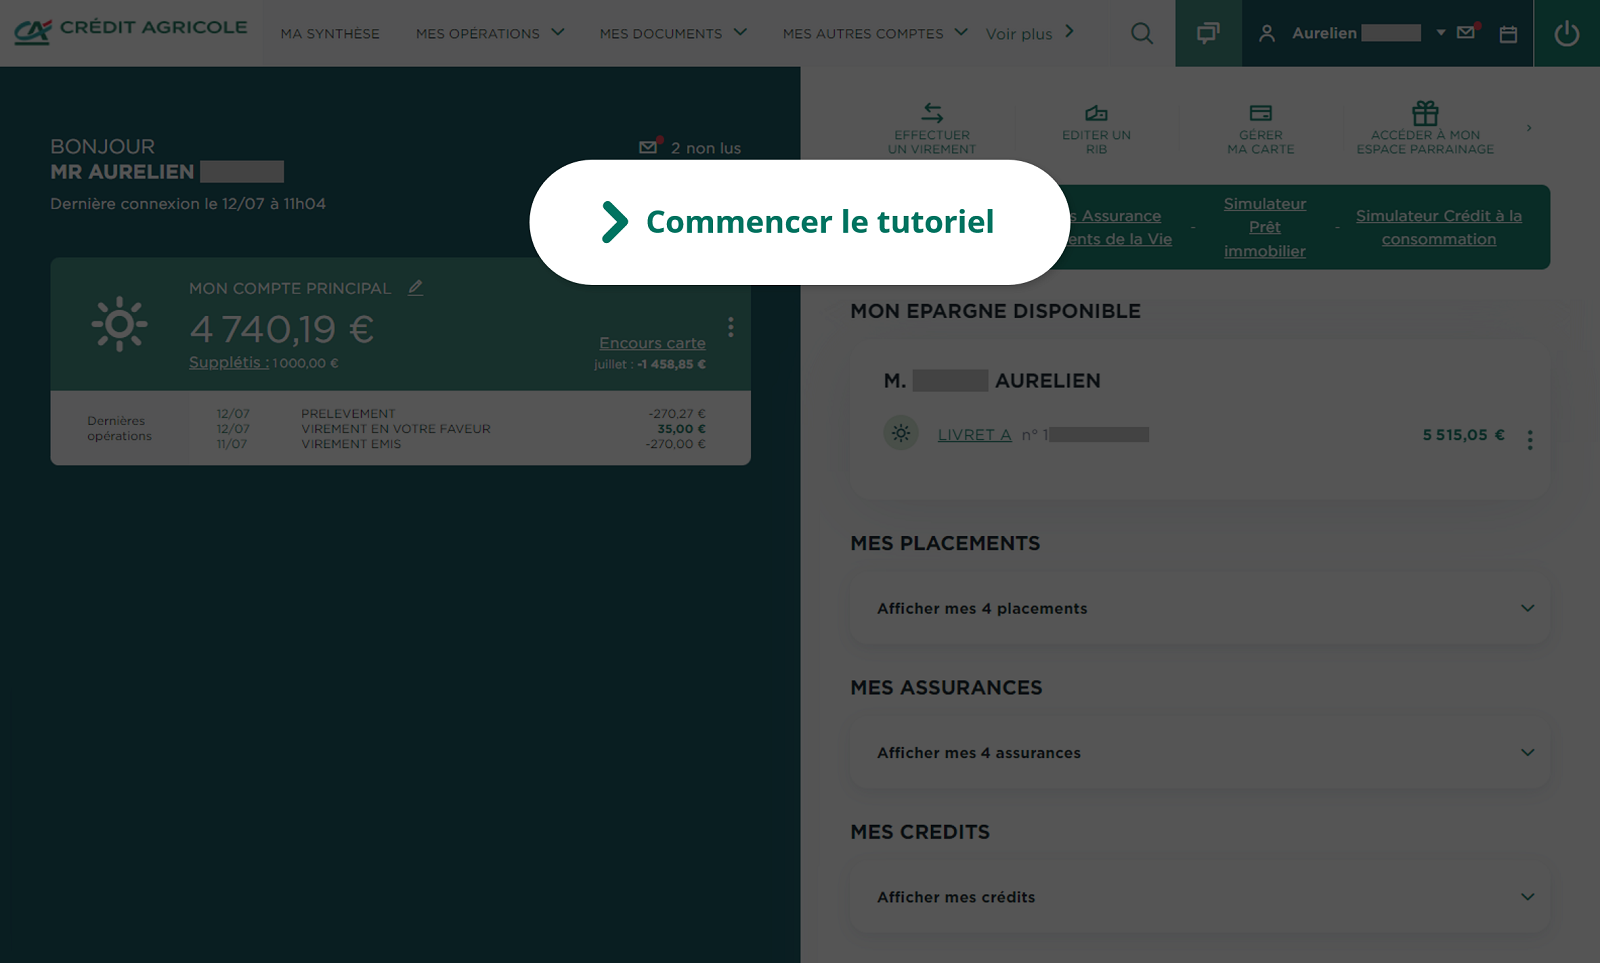1600x963 pixels.
Task: Open the chat assistance icon
Action: coord(1208,34)
